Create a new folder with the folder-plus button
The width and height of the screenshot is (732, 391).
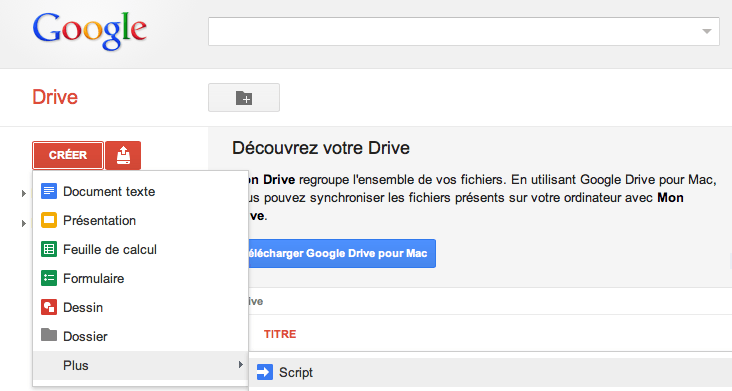(x=244, y=98)
